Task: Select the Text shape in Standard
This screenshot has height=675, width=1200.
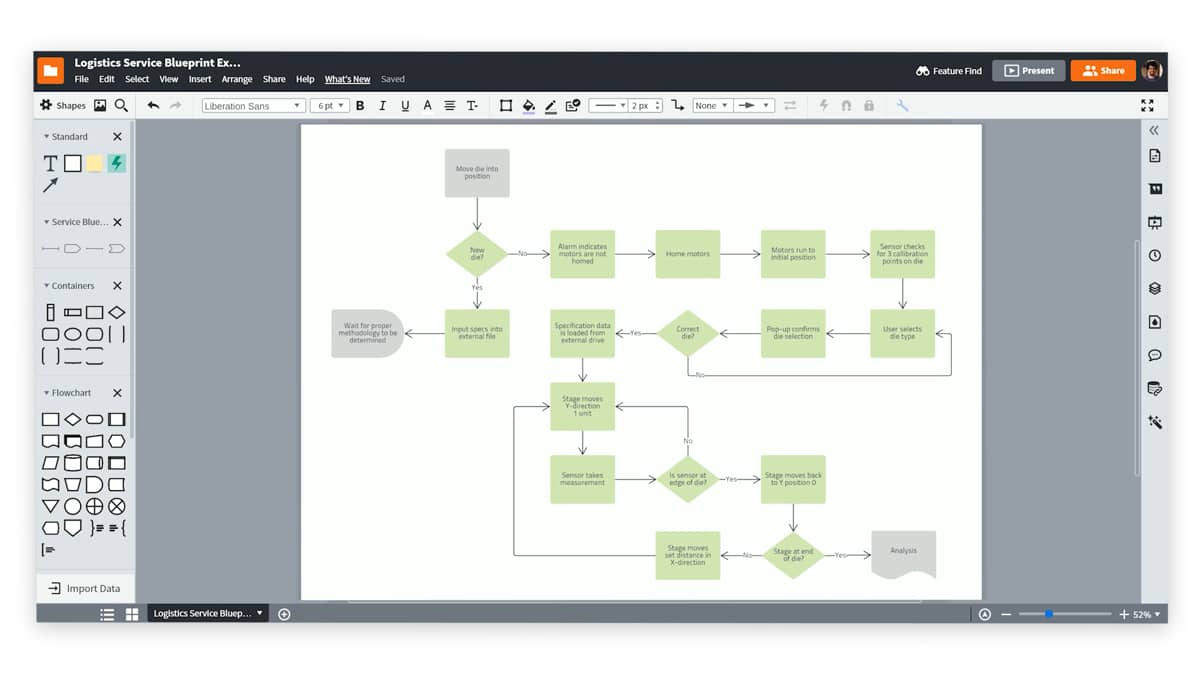Action: [50, 163]
